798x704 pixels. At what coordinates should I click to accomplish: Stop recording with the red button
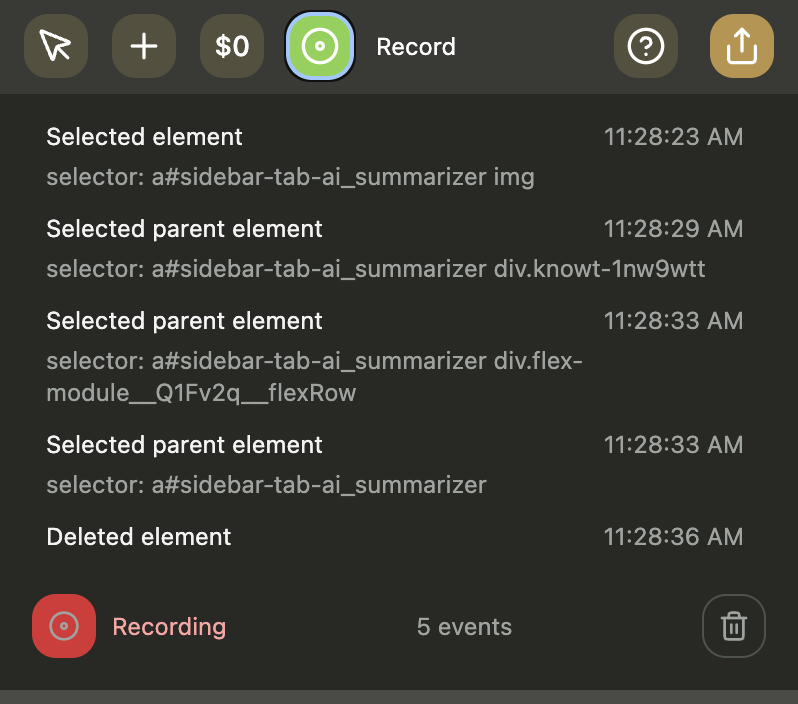pyautogui.click(x=64, y=626)
